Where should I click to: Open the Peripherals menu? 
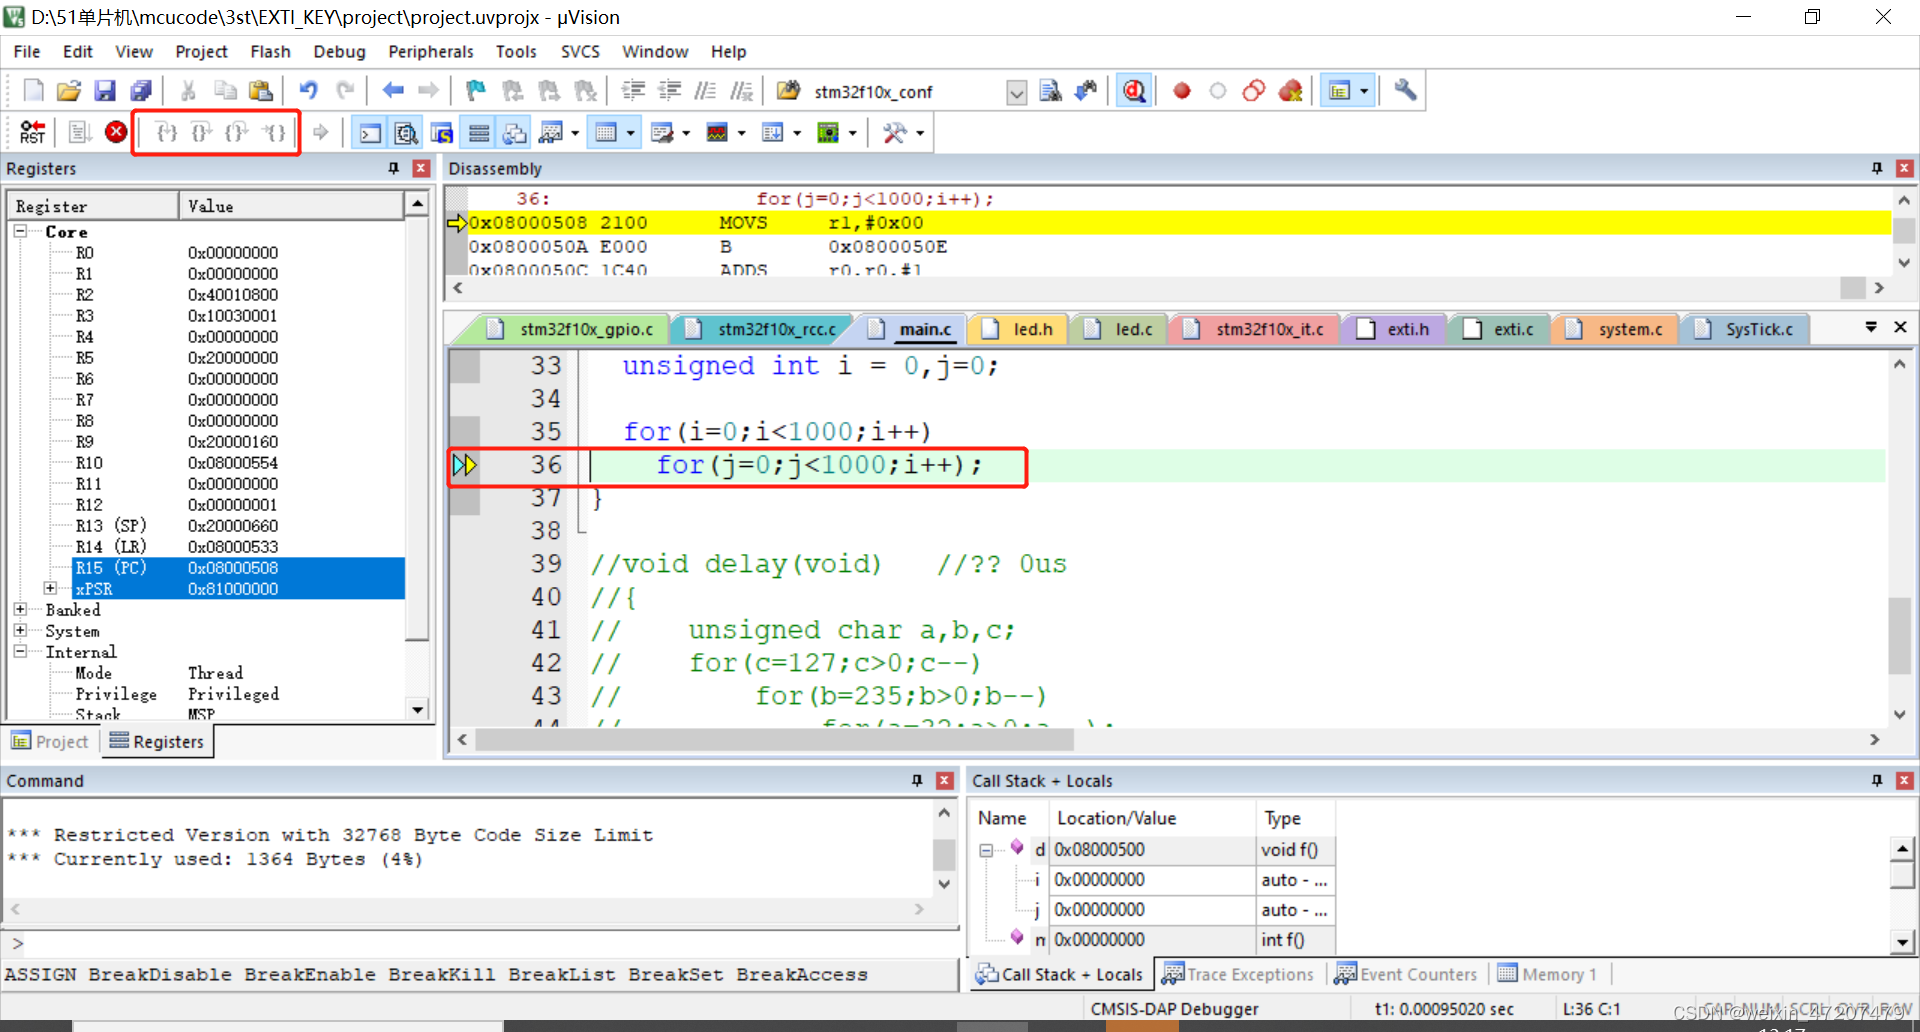430,51
